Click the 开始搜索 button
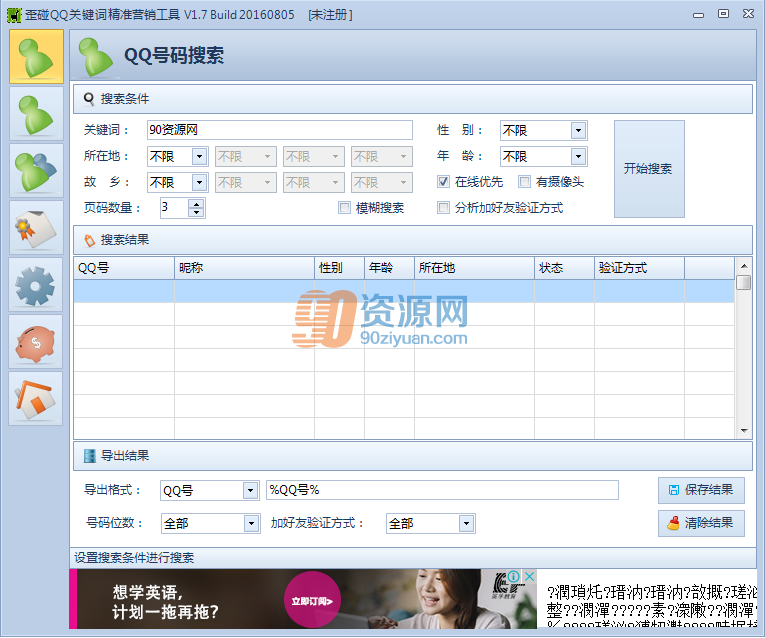The height and width of the screenshot is (638, 765). [x=649, y=169]
